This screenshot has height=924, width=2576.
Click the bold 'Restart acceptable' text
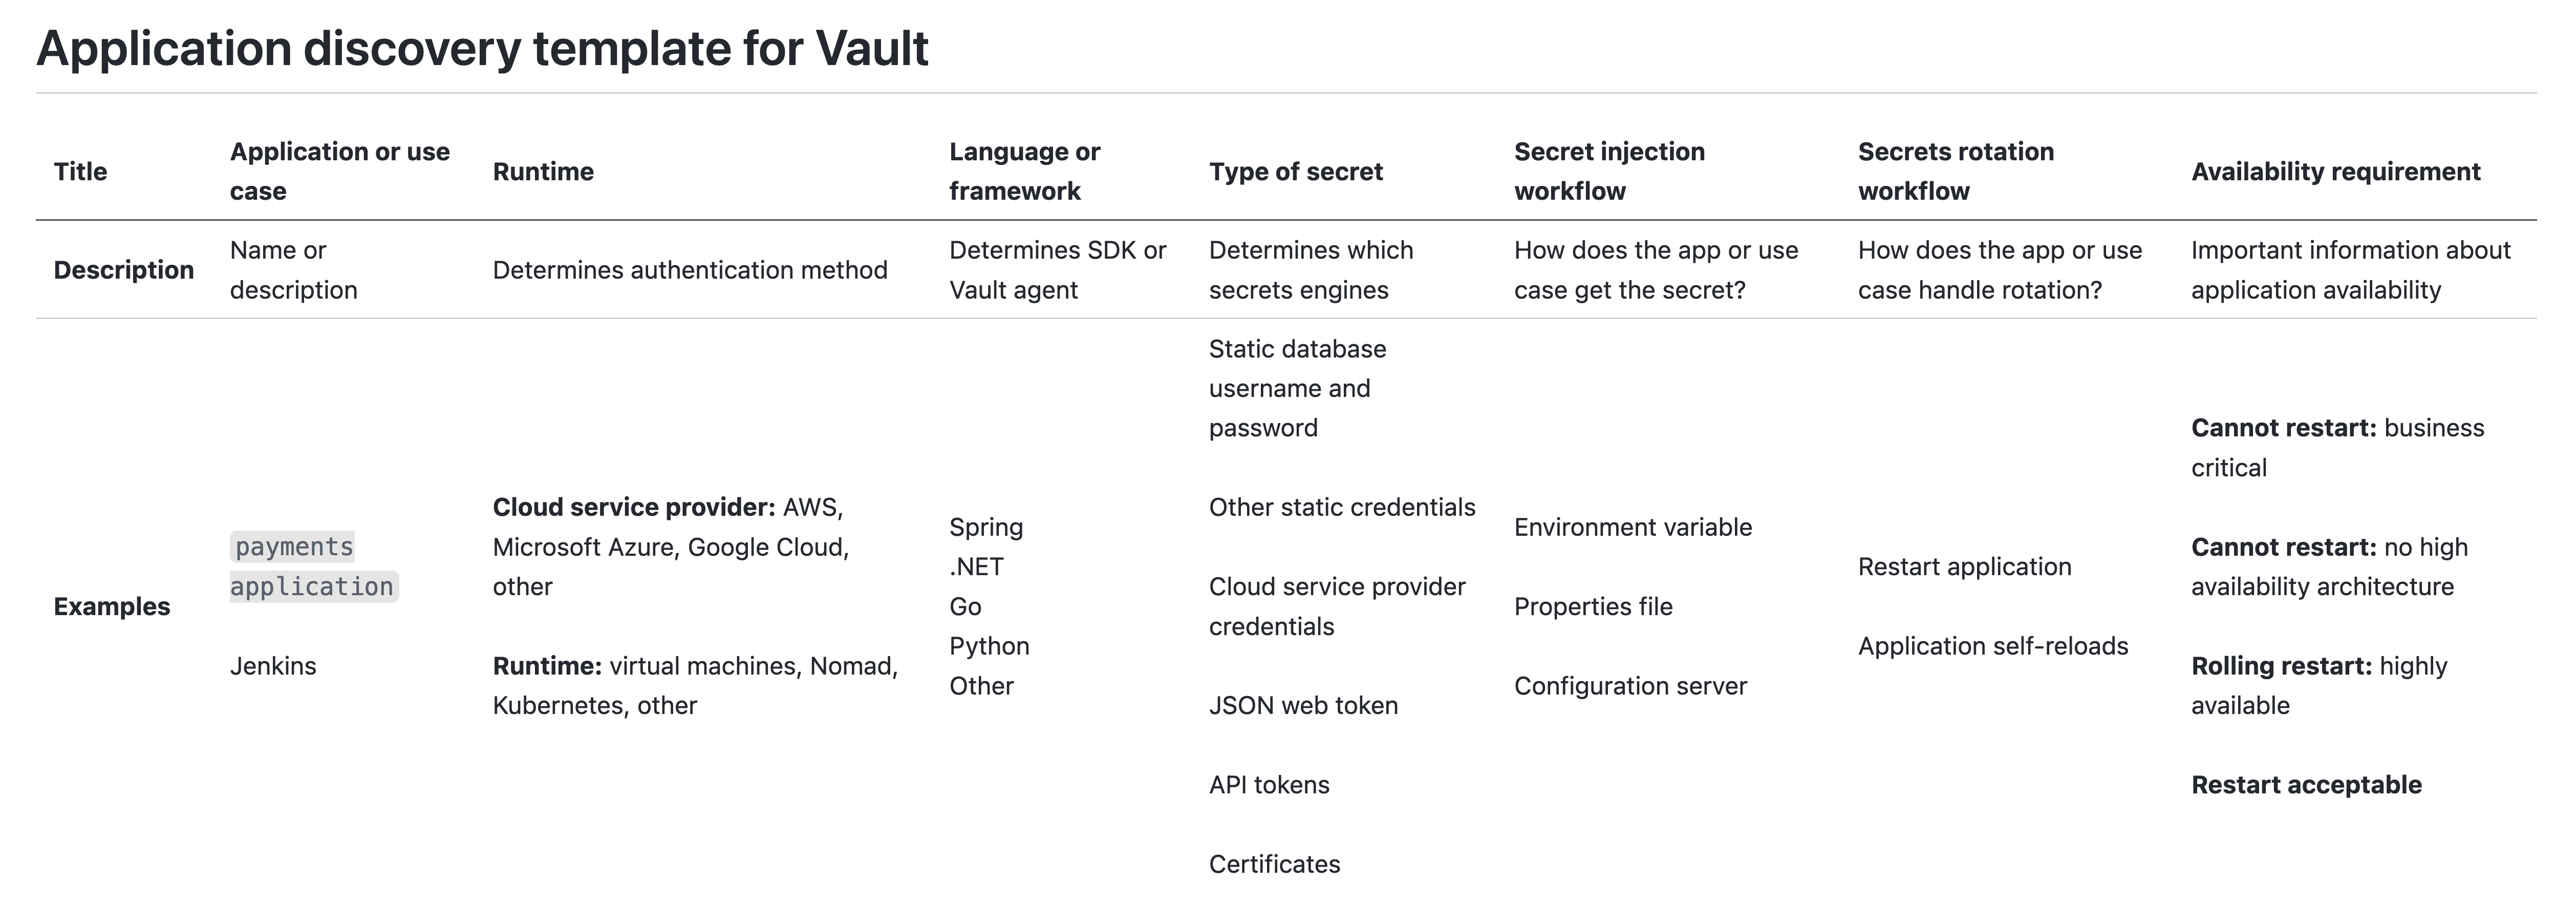coord(2306,785)
